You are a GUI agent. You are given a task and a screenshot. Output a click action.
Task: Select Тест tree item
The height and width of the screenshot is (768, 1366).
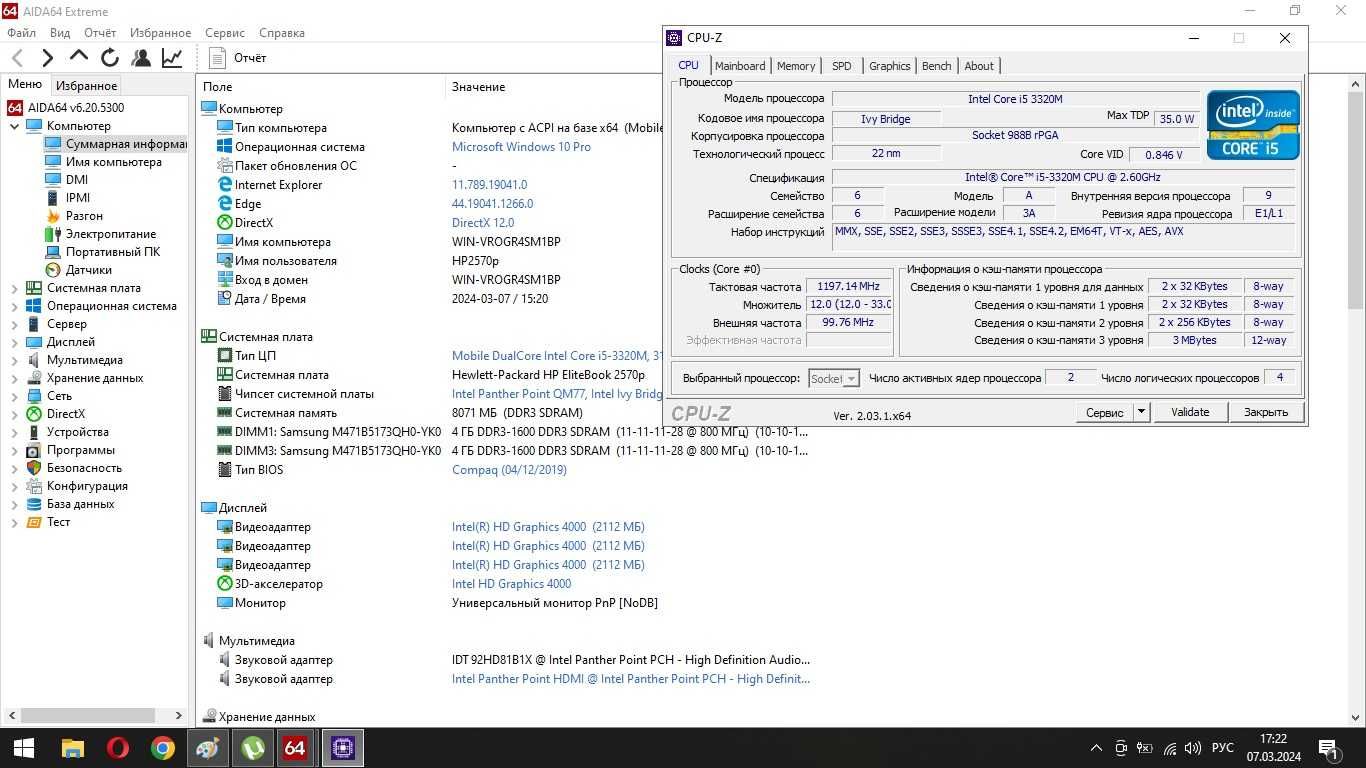pyautogui.click(x=48, y=522)
